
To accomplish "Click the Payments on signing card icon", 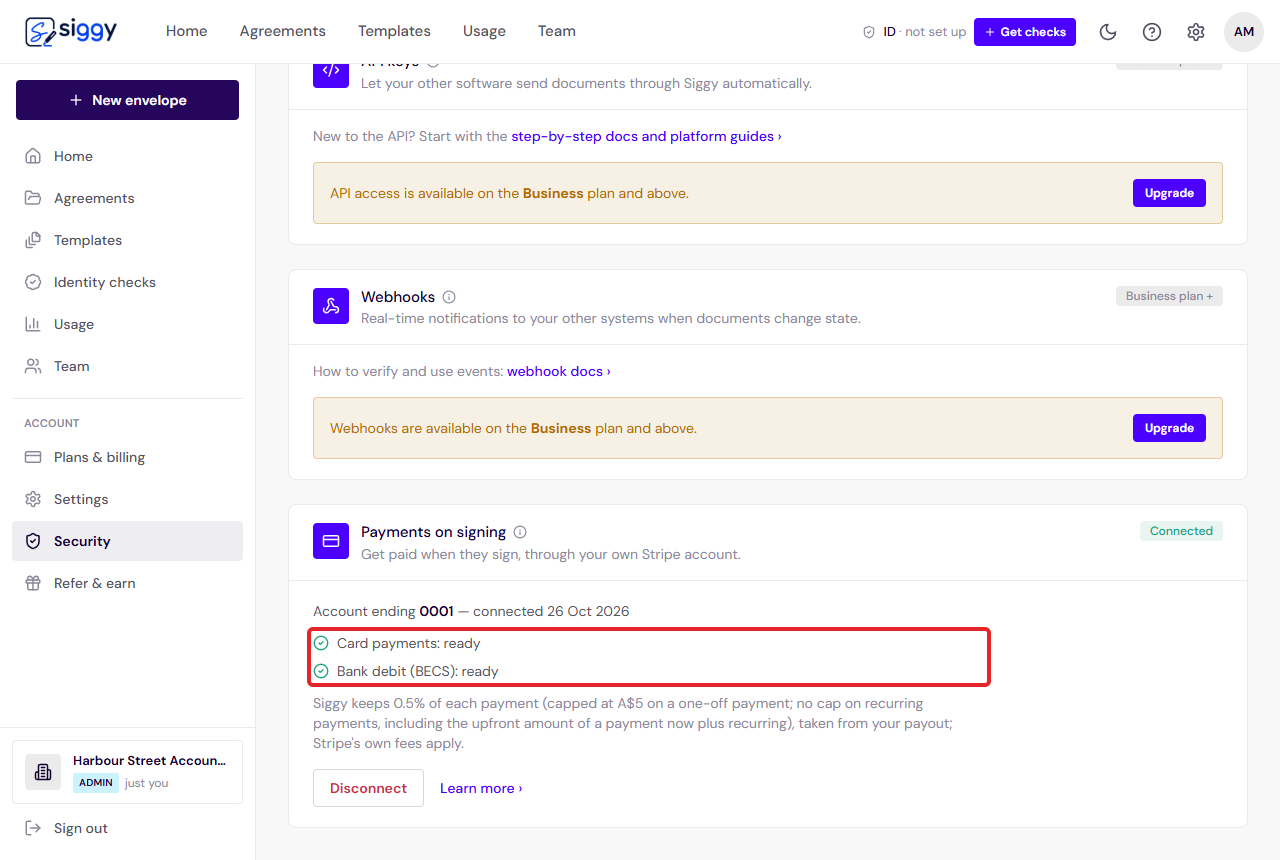I will [331, 541].
